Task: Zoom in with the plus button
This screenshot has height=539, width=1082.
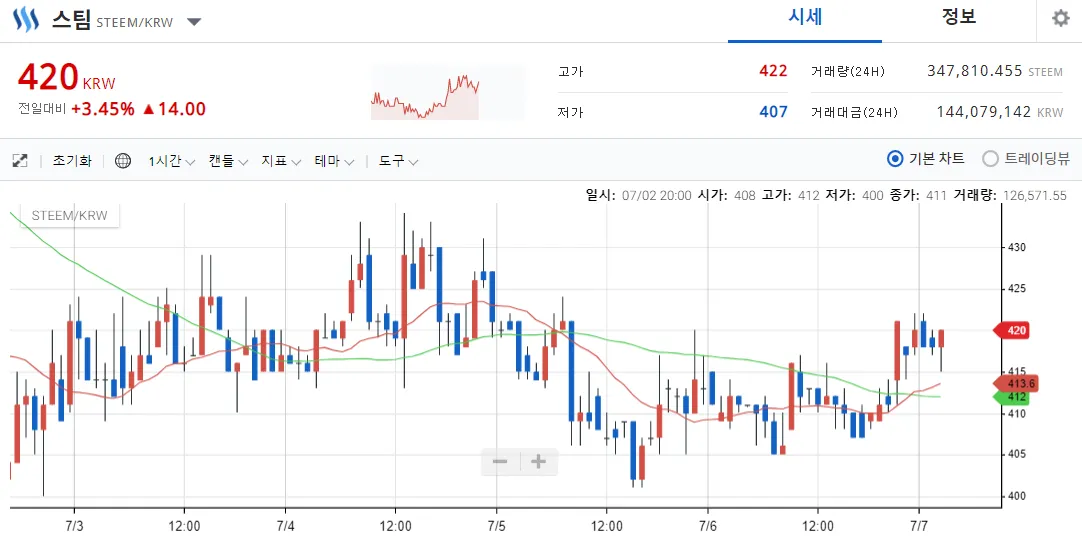Action: (x=538, y=462)
